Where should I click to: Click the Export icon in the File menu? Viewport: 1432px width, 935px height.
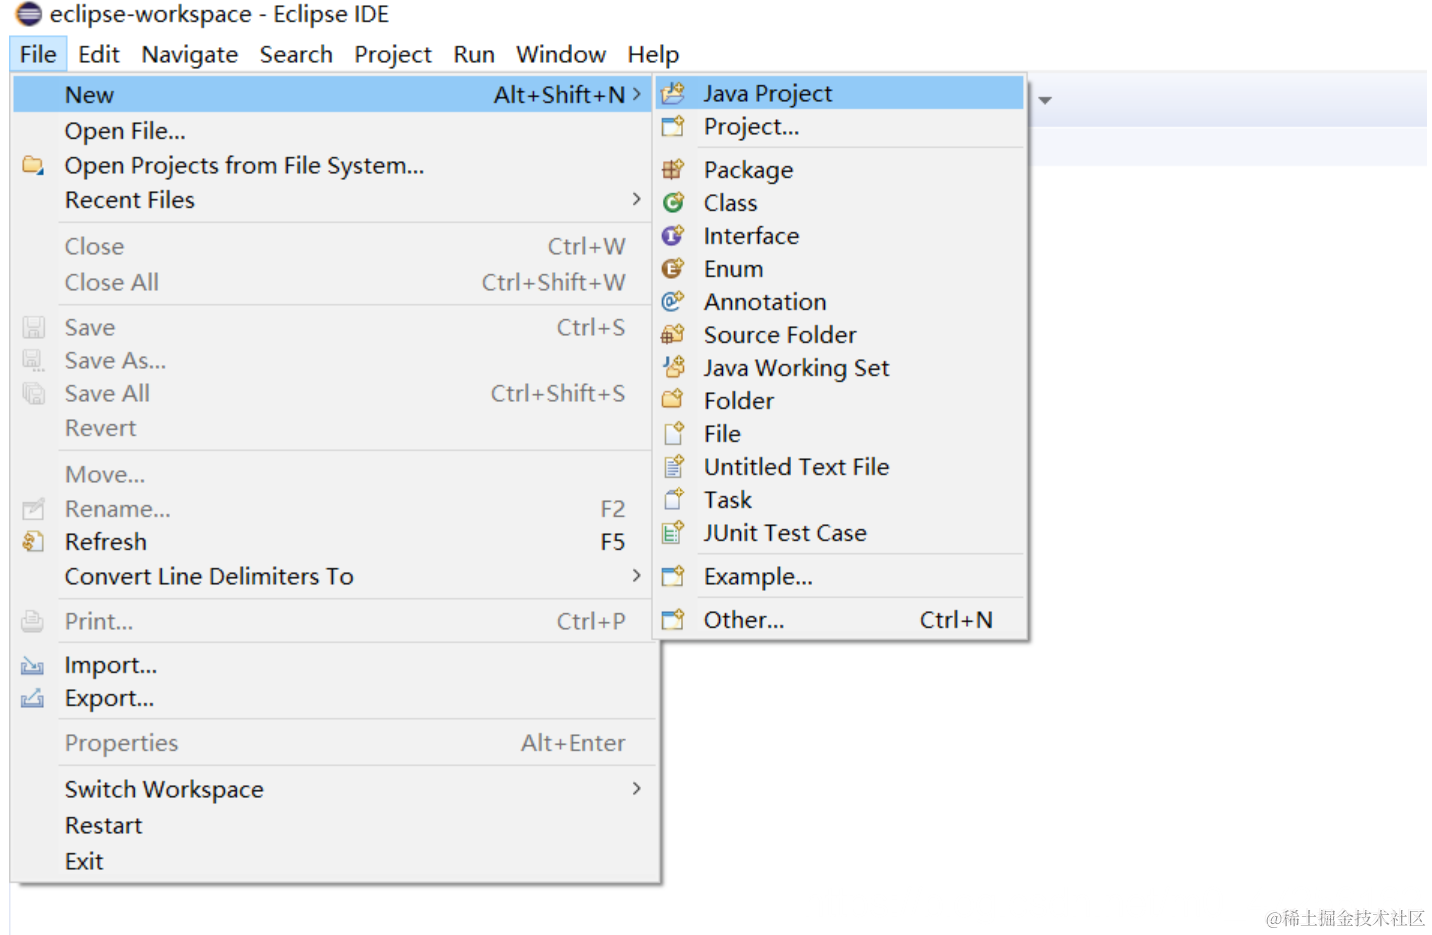coord(33,698)
